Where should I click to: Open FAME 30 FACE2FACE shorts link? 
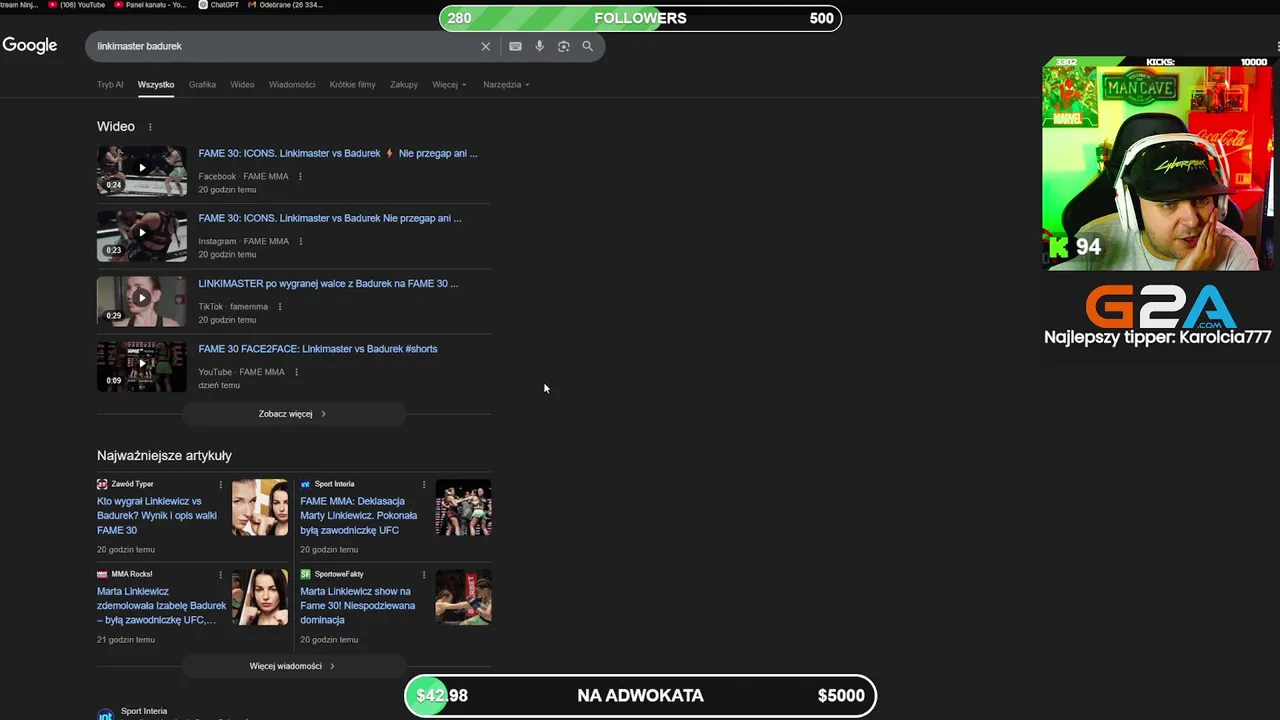pos(318,349)
